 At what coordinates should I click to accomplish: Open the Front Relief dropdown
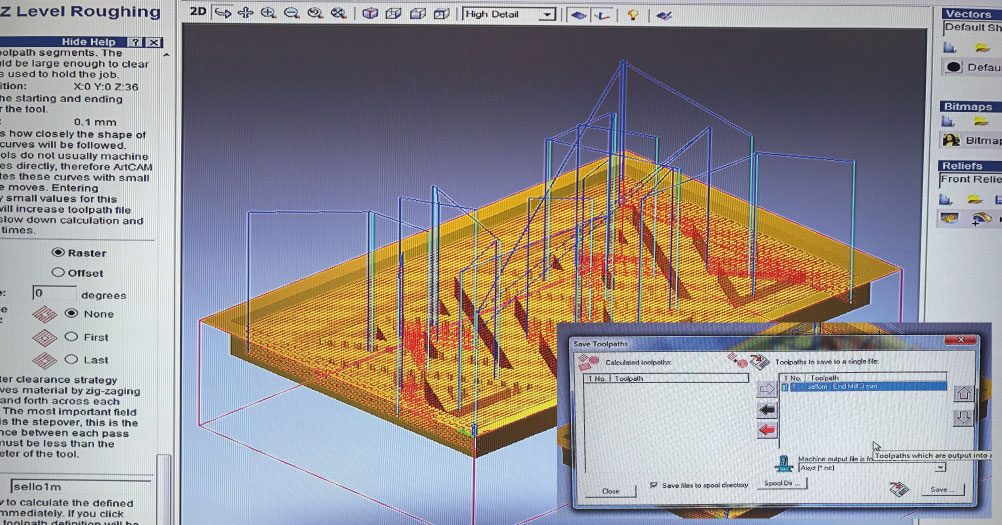pos(971,180)
